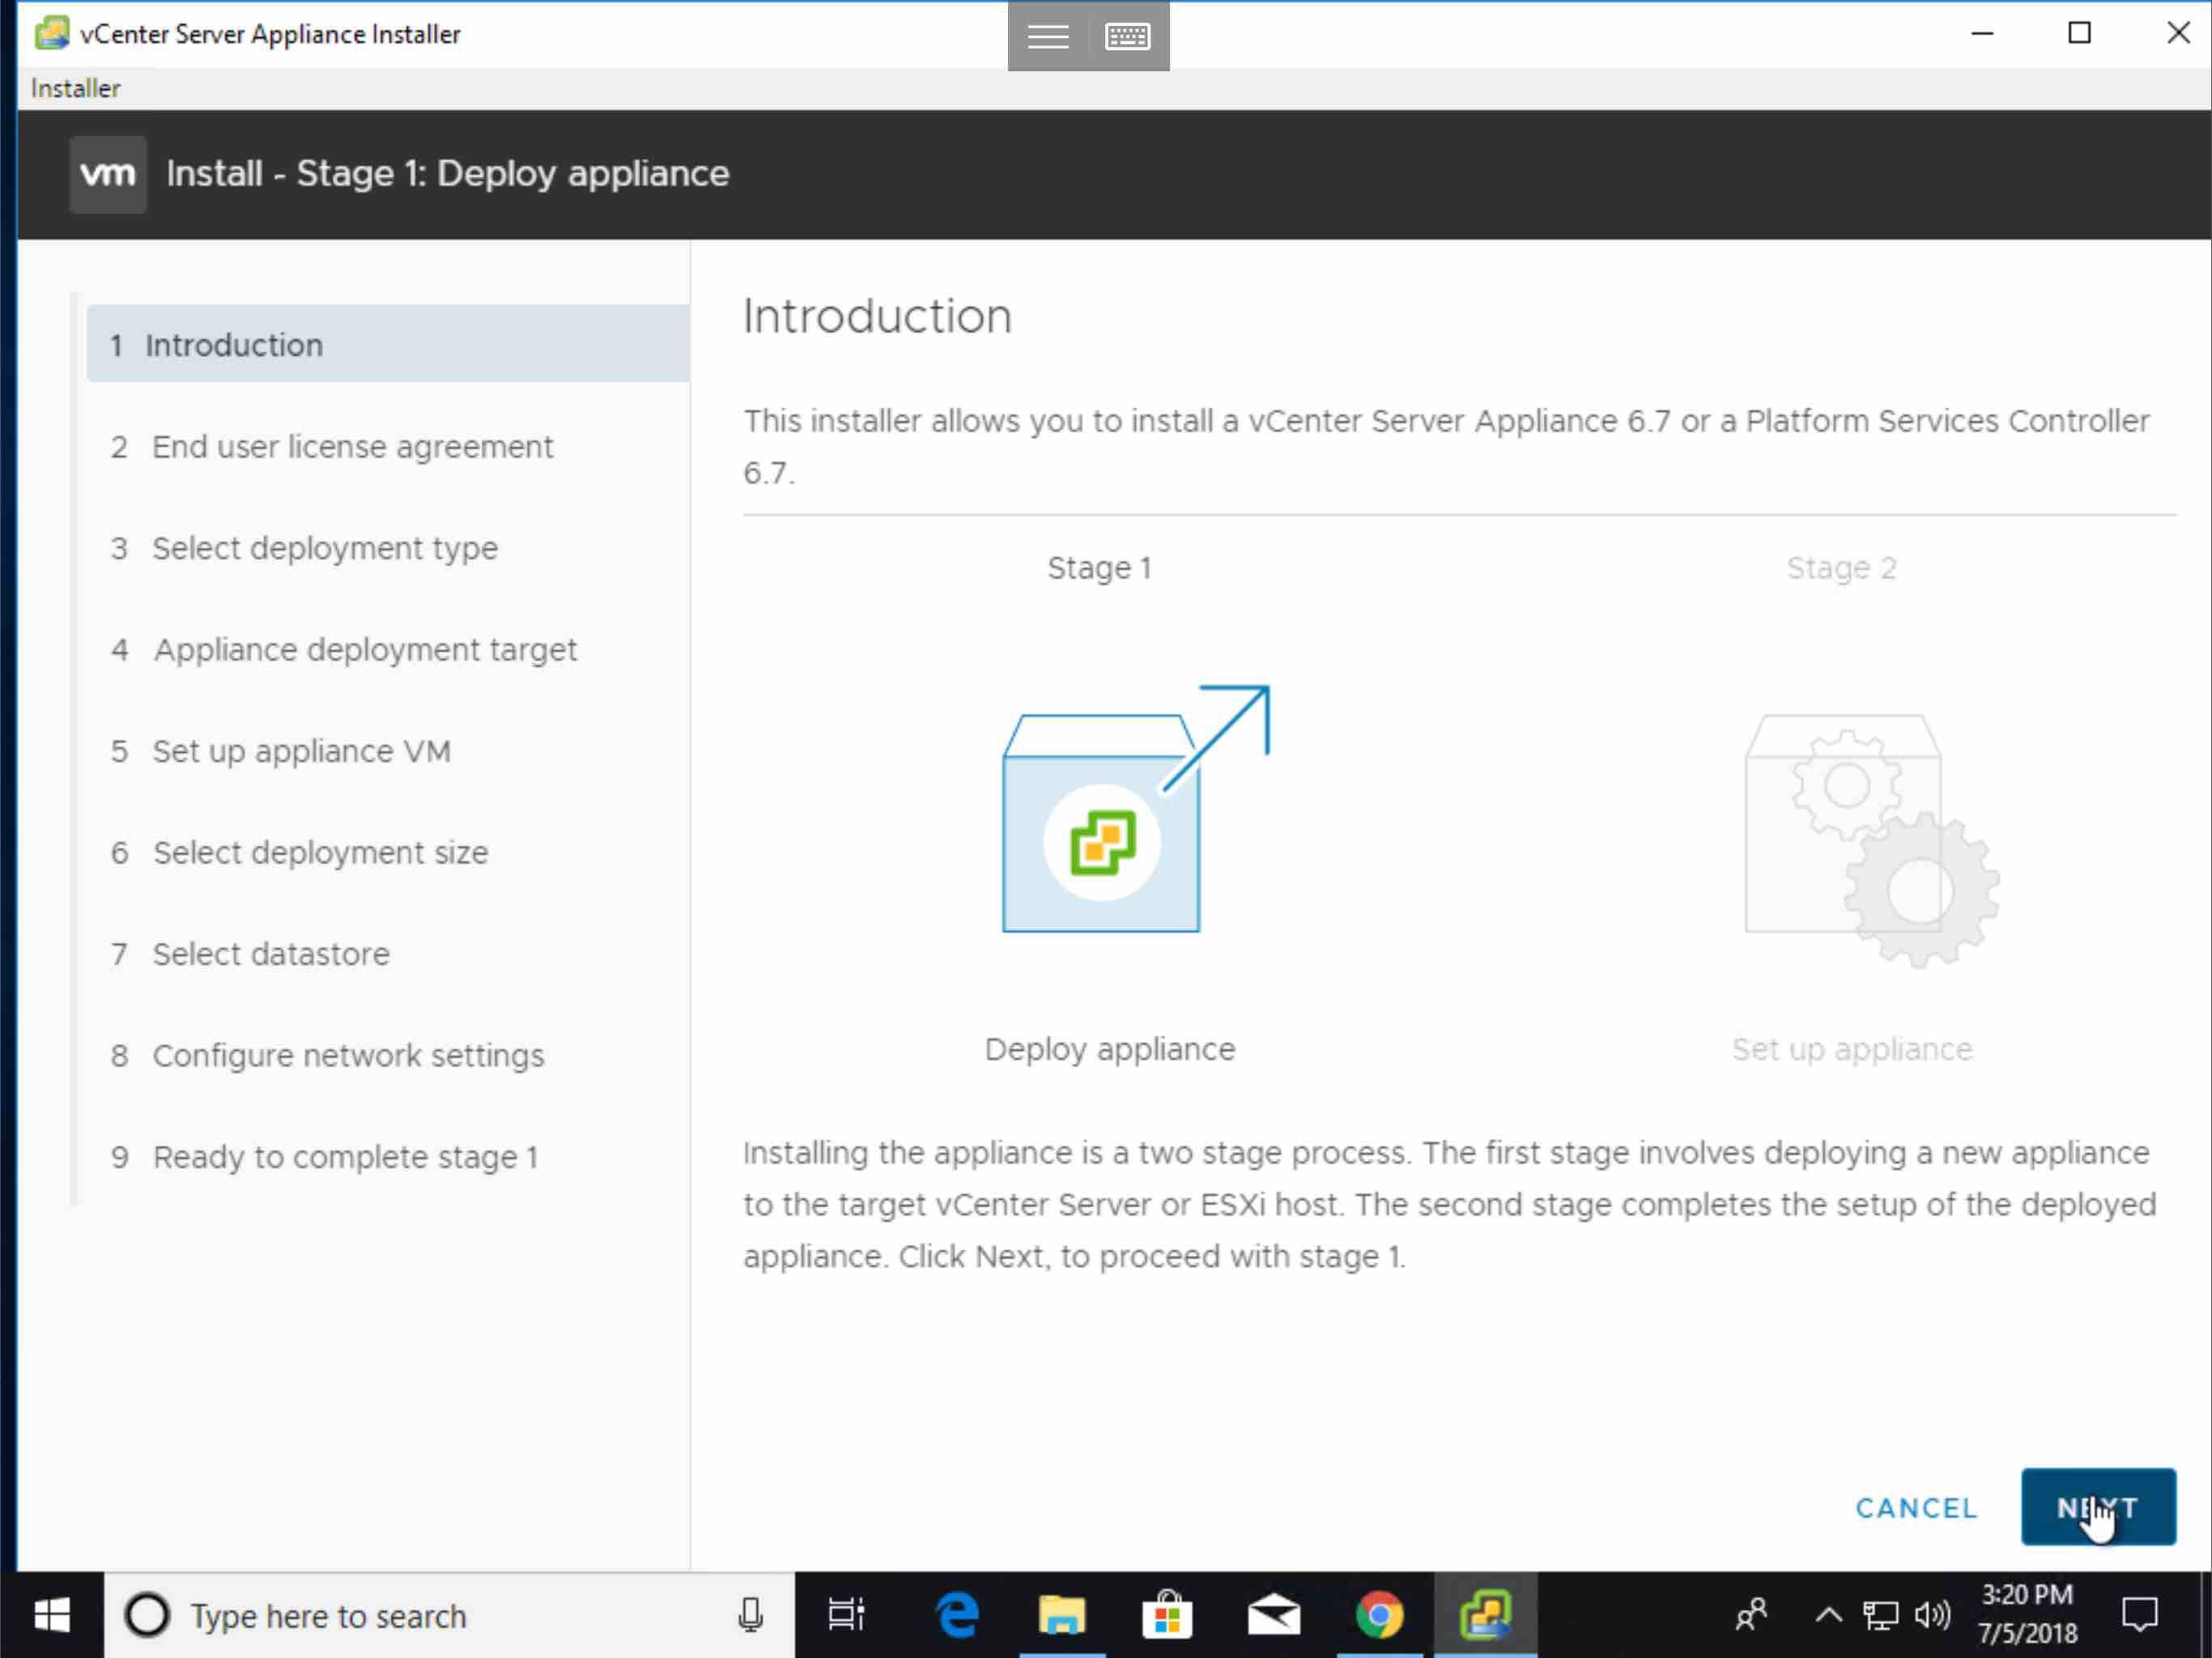Go to Configure network settings step

tap(328, 1055)
